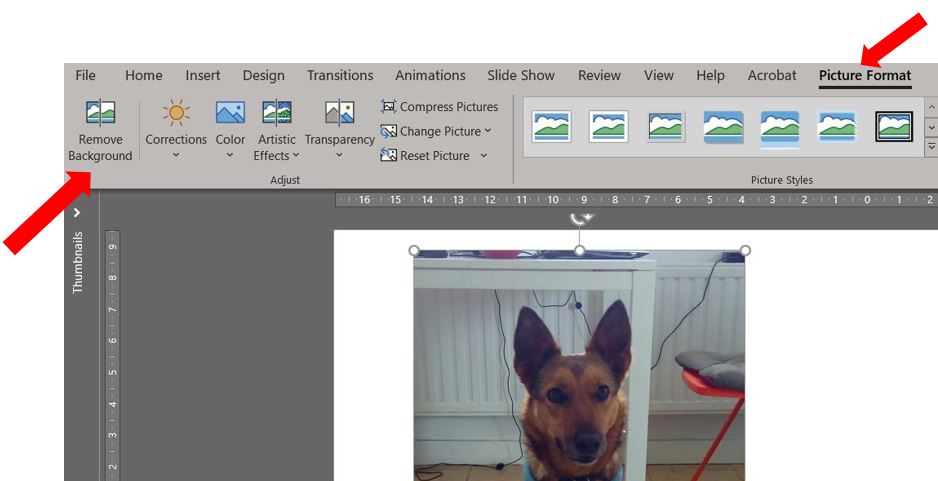Expand the Reset Picture dropdown arrow
The height and width of the screenshot is (481, 938).
[x=483, y=156]
